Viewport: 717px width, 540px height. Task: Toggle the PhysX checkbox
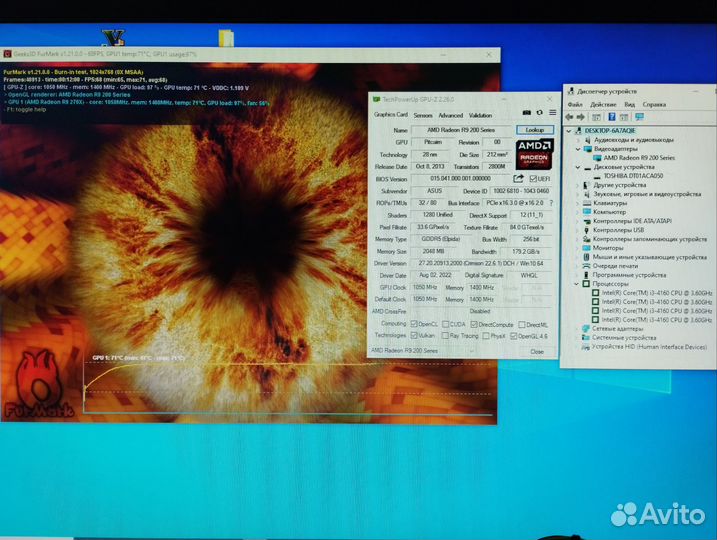(x=486, y=336)
